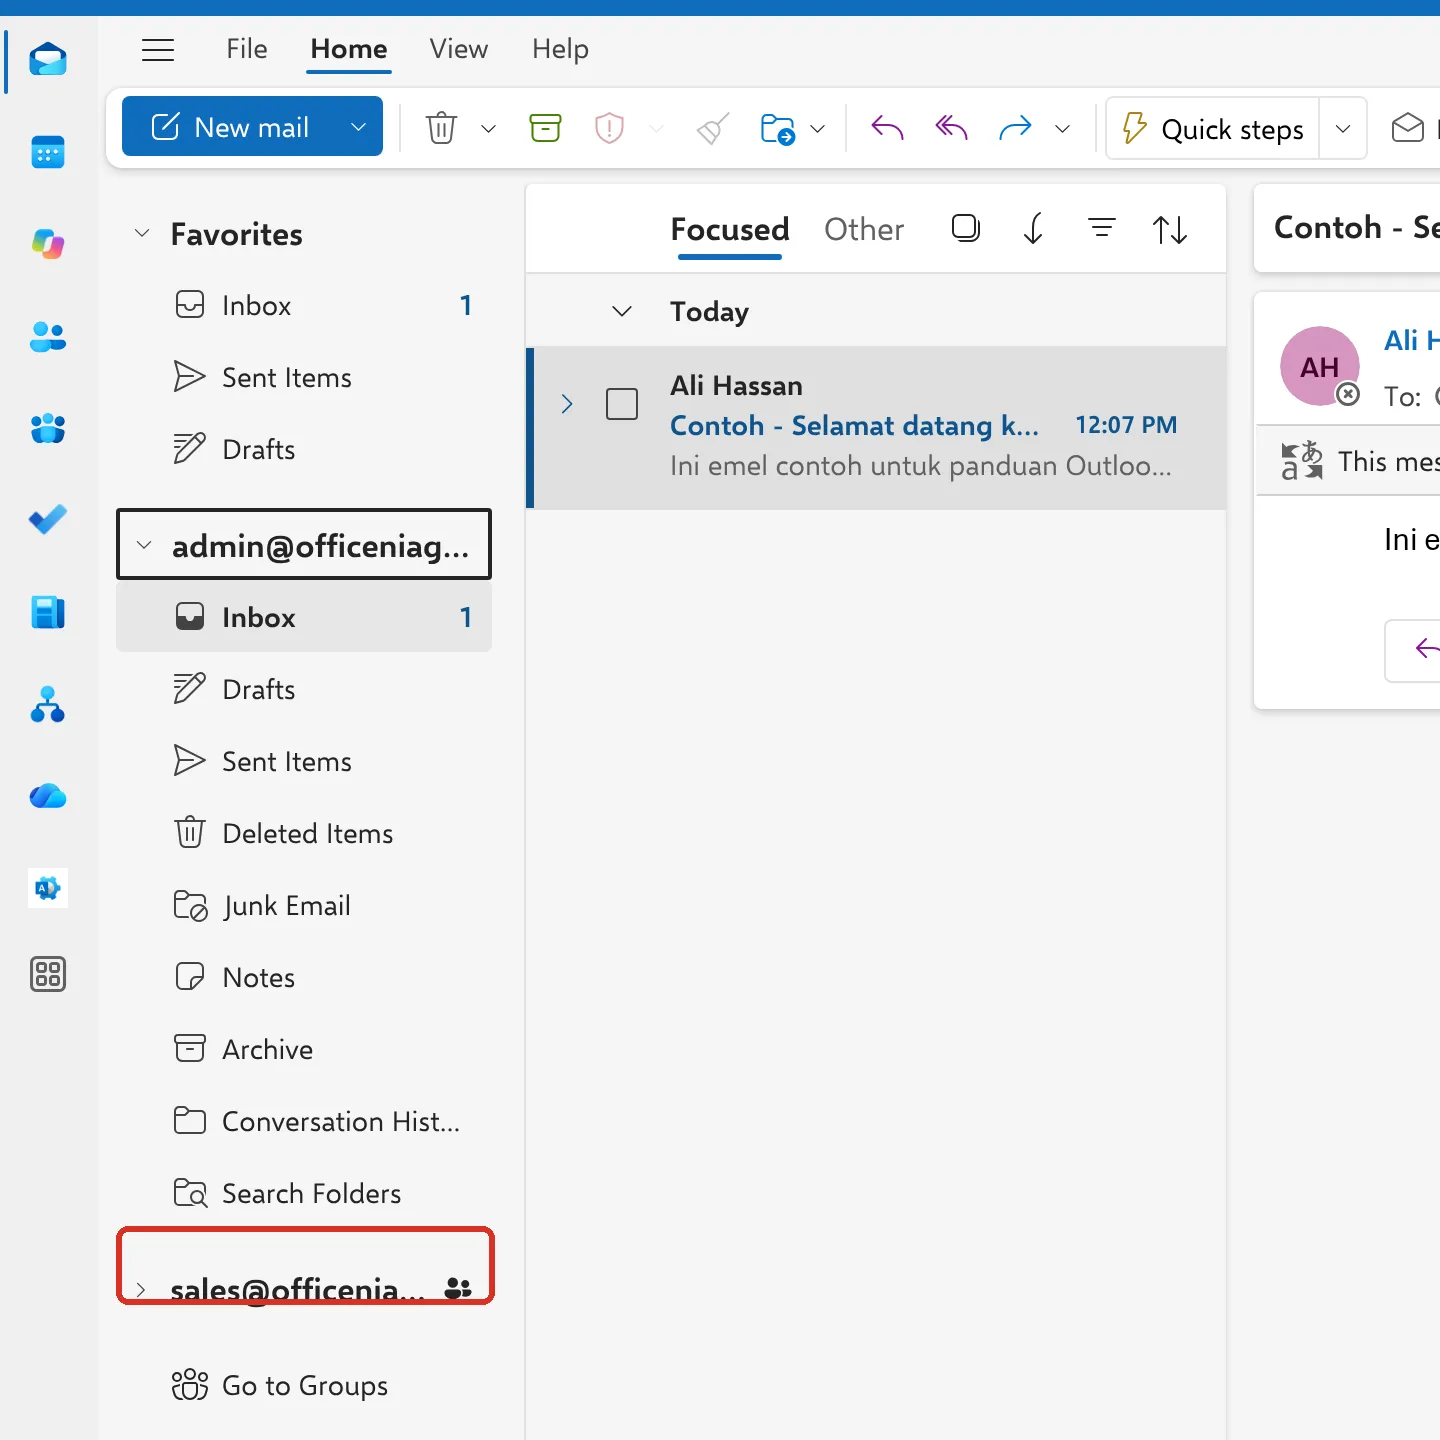Open the Junk Email folder
Image resolution: width=1440 pixels, height=1440 pixels.
coord(304,905)
